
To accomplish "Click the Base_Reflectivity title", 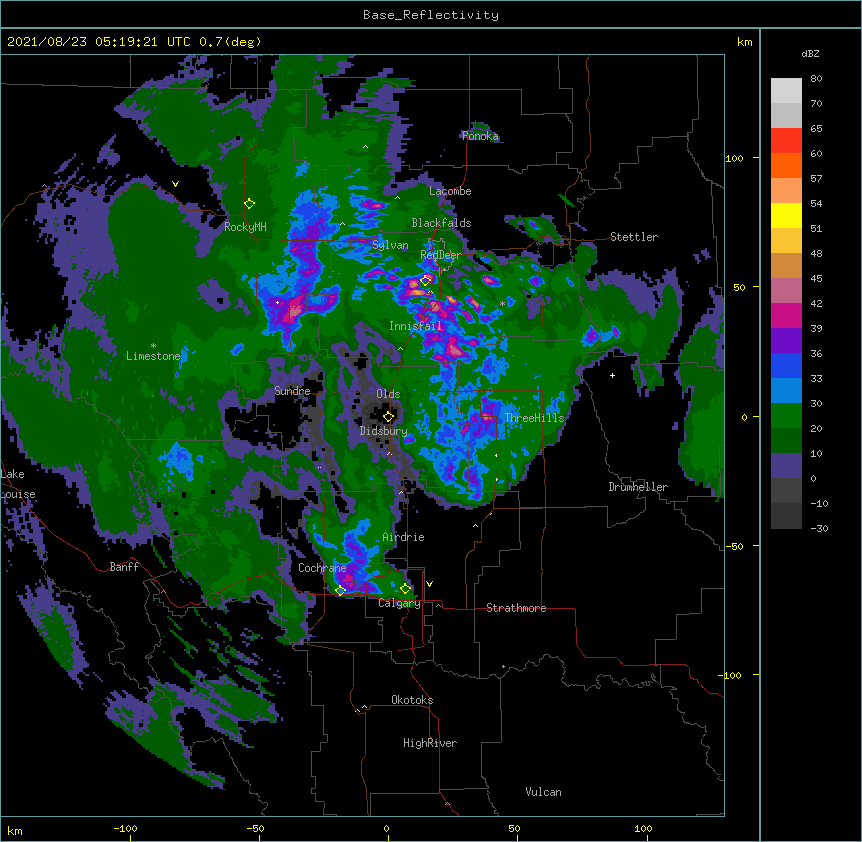I will tap(431, 15).
